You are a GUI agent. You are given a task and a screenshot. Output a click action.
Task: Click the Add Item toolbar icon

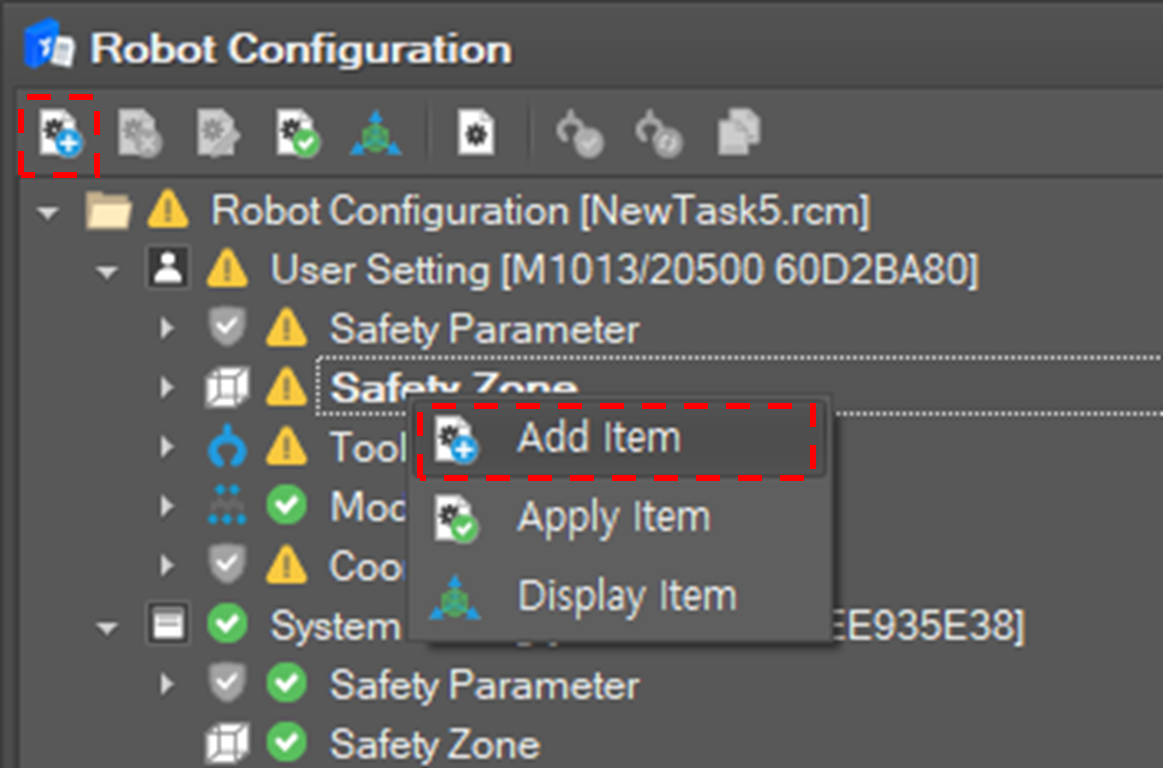coord(58,134)
